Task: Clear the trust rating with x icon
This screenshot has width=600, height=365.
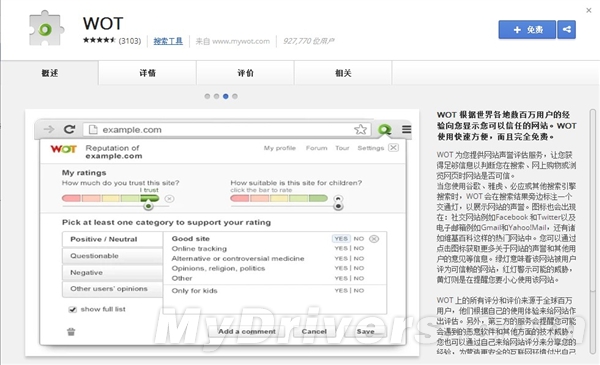Action: [x=170, y=199]
